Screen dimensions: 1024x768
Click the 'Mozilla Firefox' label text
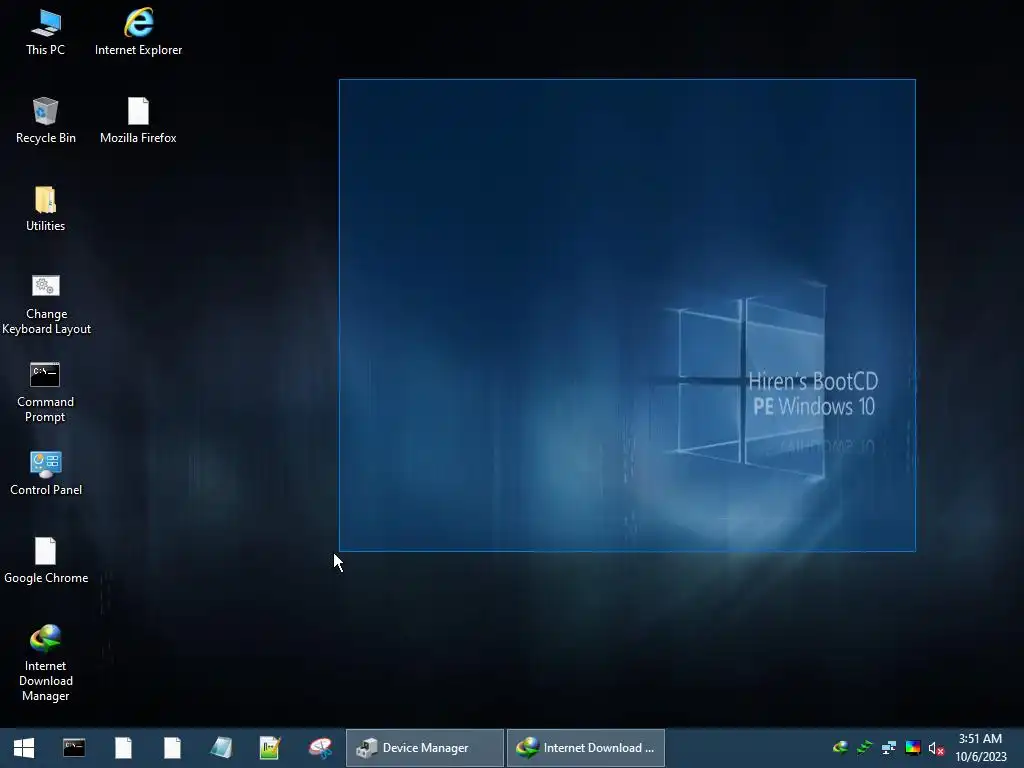click(x=138, y=138)
